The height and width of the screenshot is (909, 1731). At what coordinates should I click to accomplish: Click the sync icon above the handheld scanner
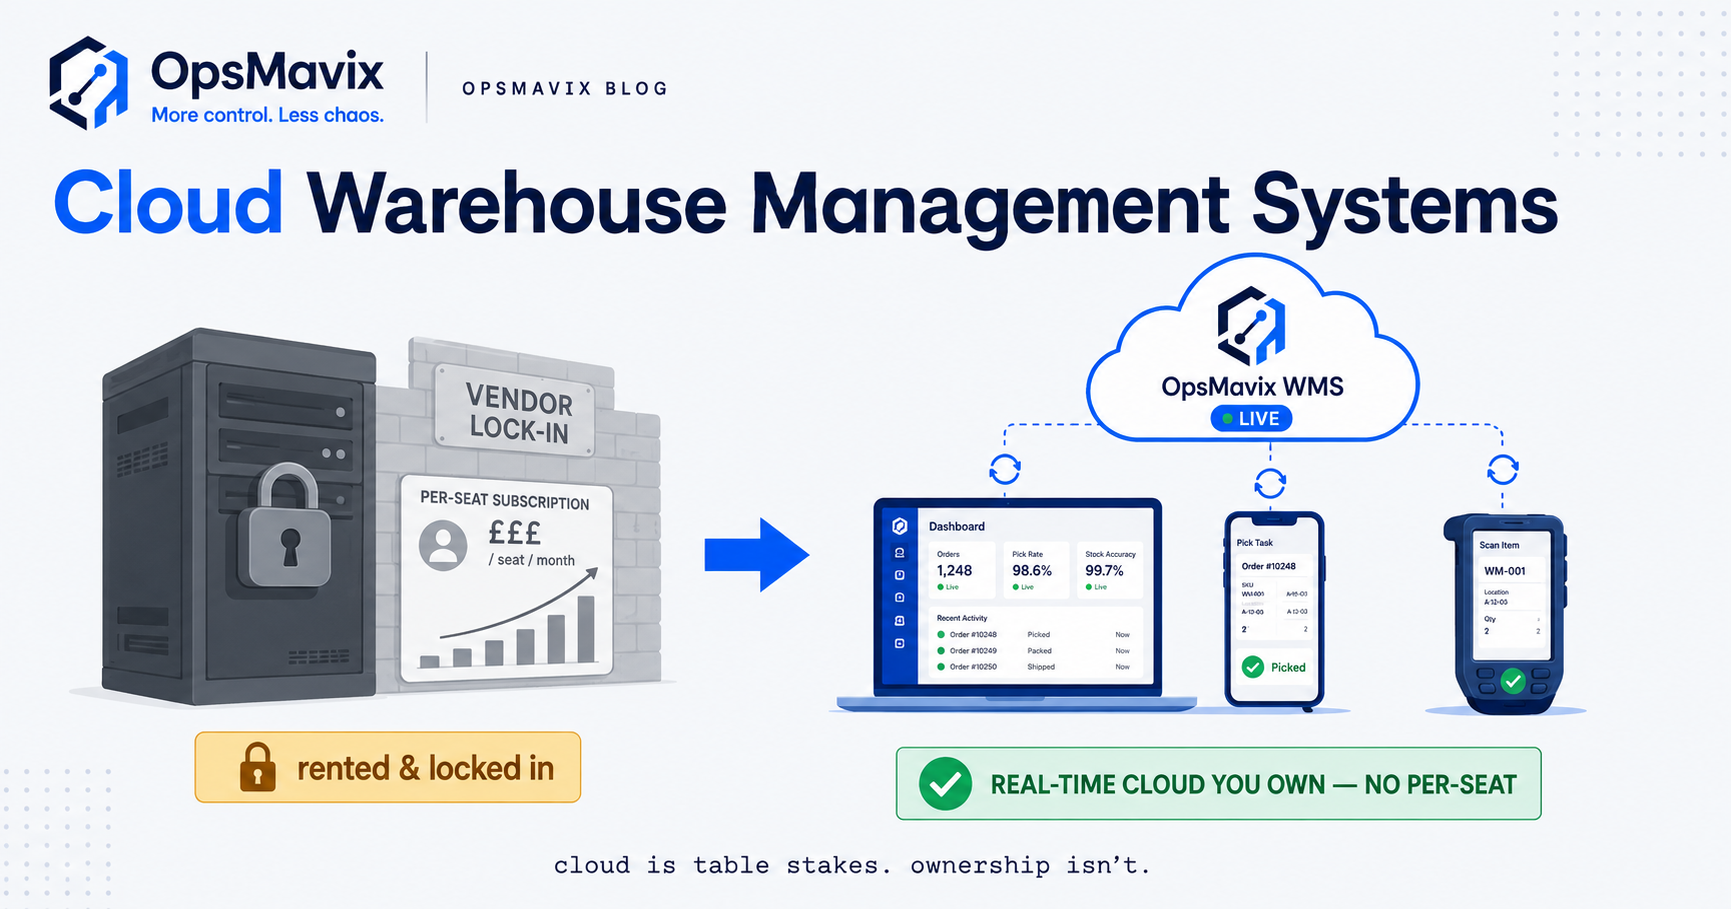click(1502, 468)
